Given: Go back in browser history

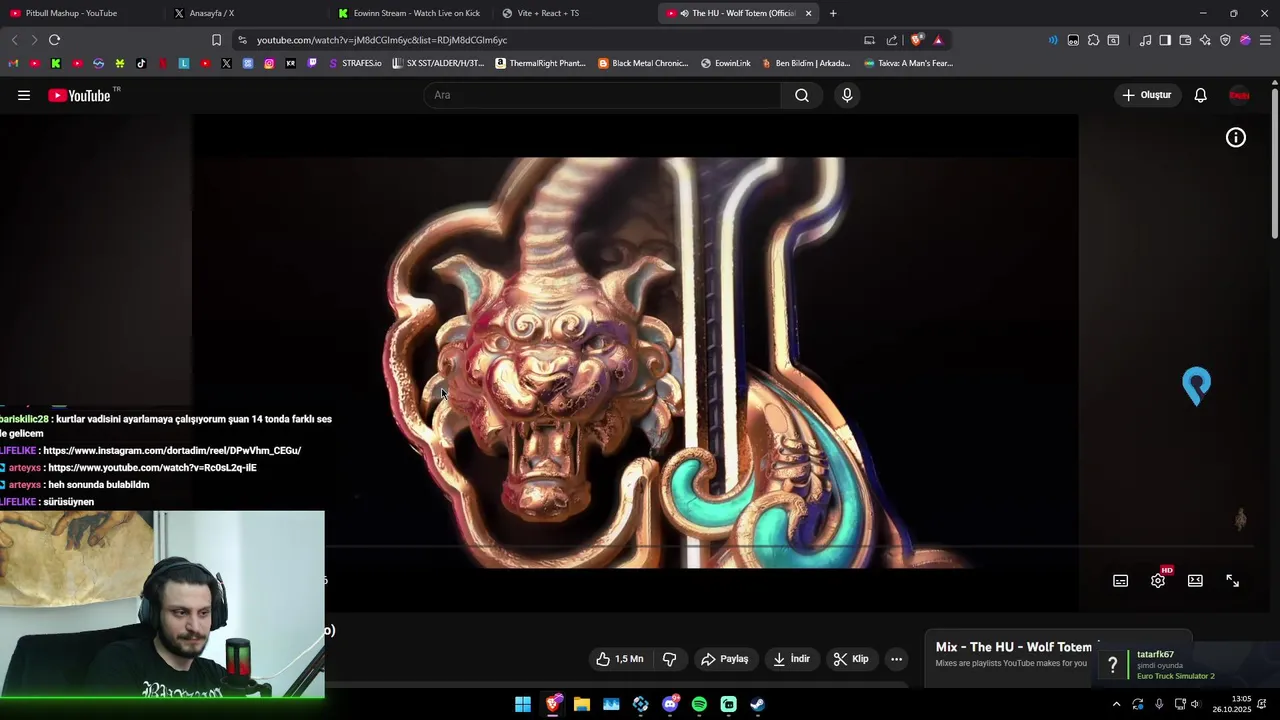Looking at the screenshot, I should tap(14, 40).
